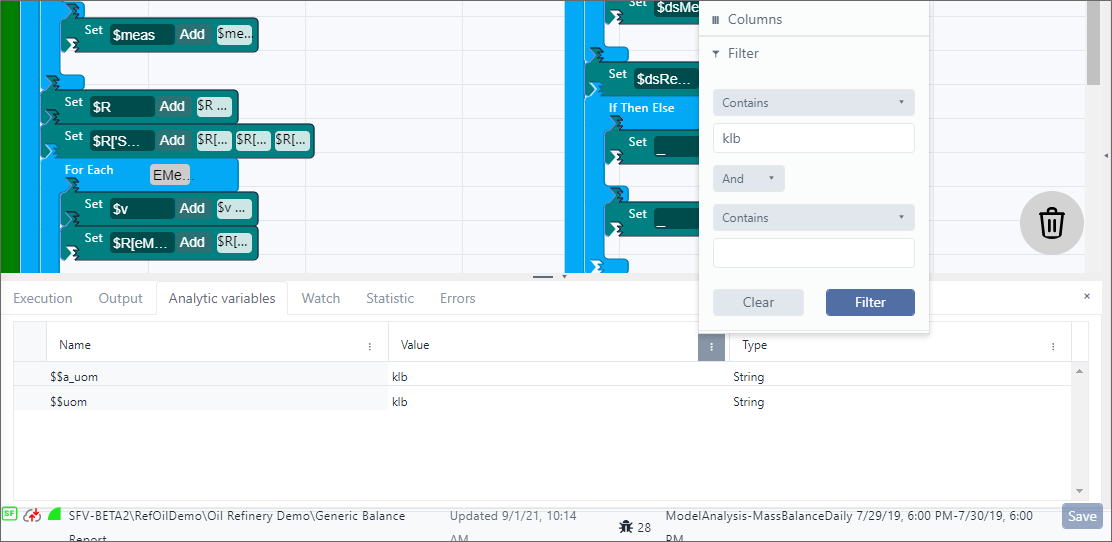Image resolution: width=1112 pixels, height=542 pixels.
Task: Click the Clear filter button
Action: point(758,303)
